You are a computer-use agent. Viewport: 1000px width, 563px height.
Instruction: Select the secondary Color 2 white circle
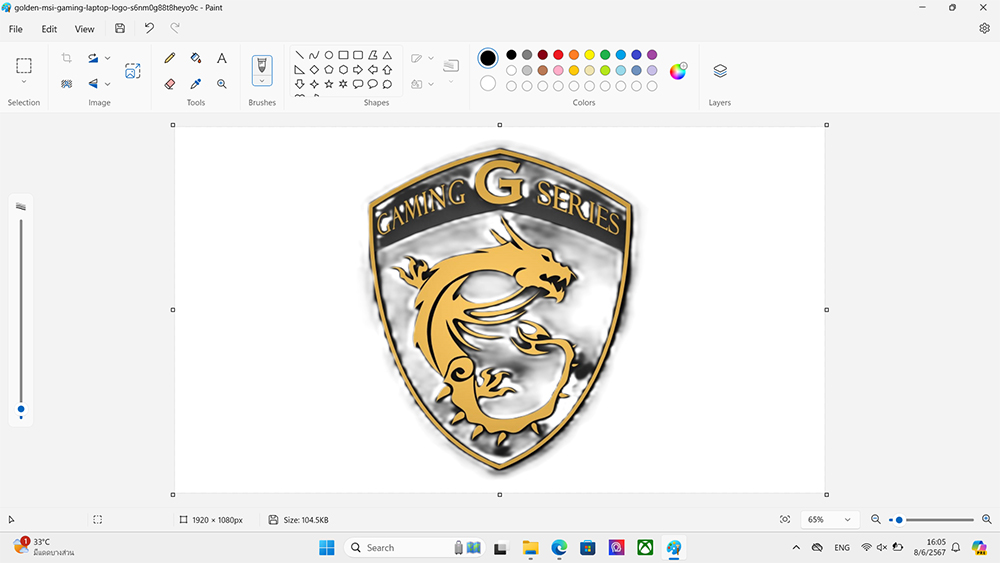488,84
